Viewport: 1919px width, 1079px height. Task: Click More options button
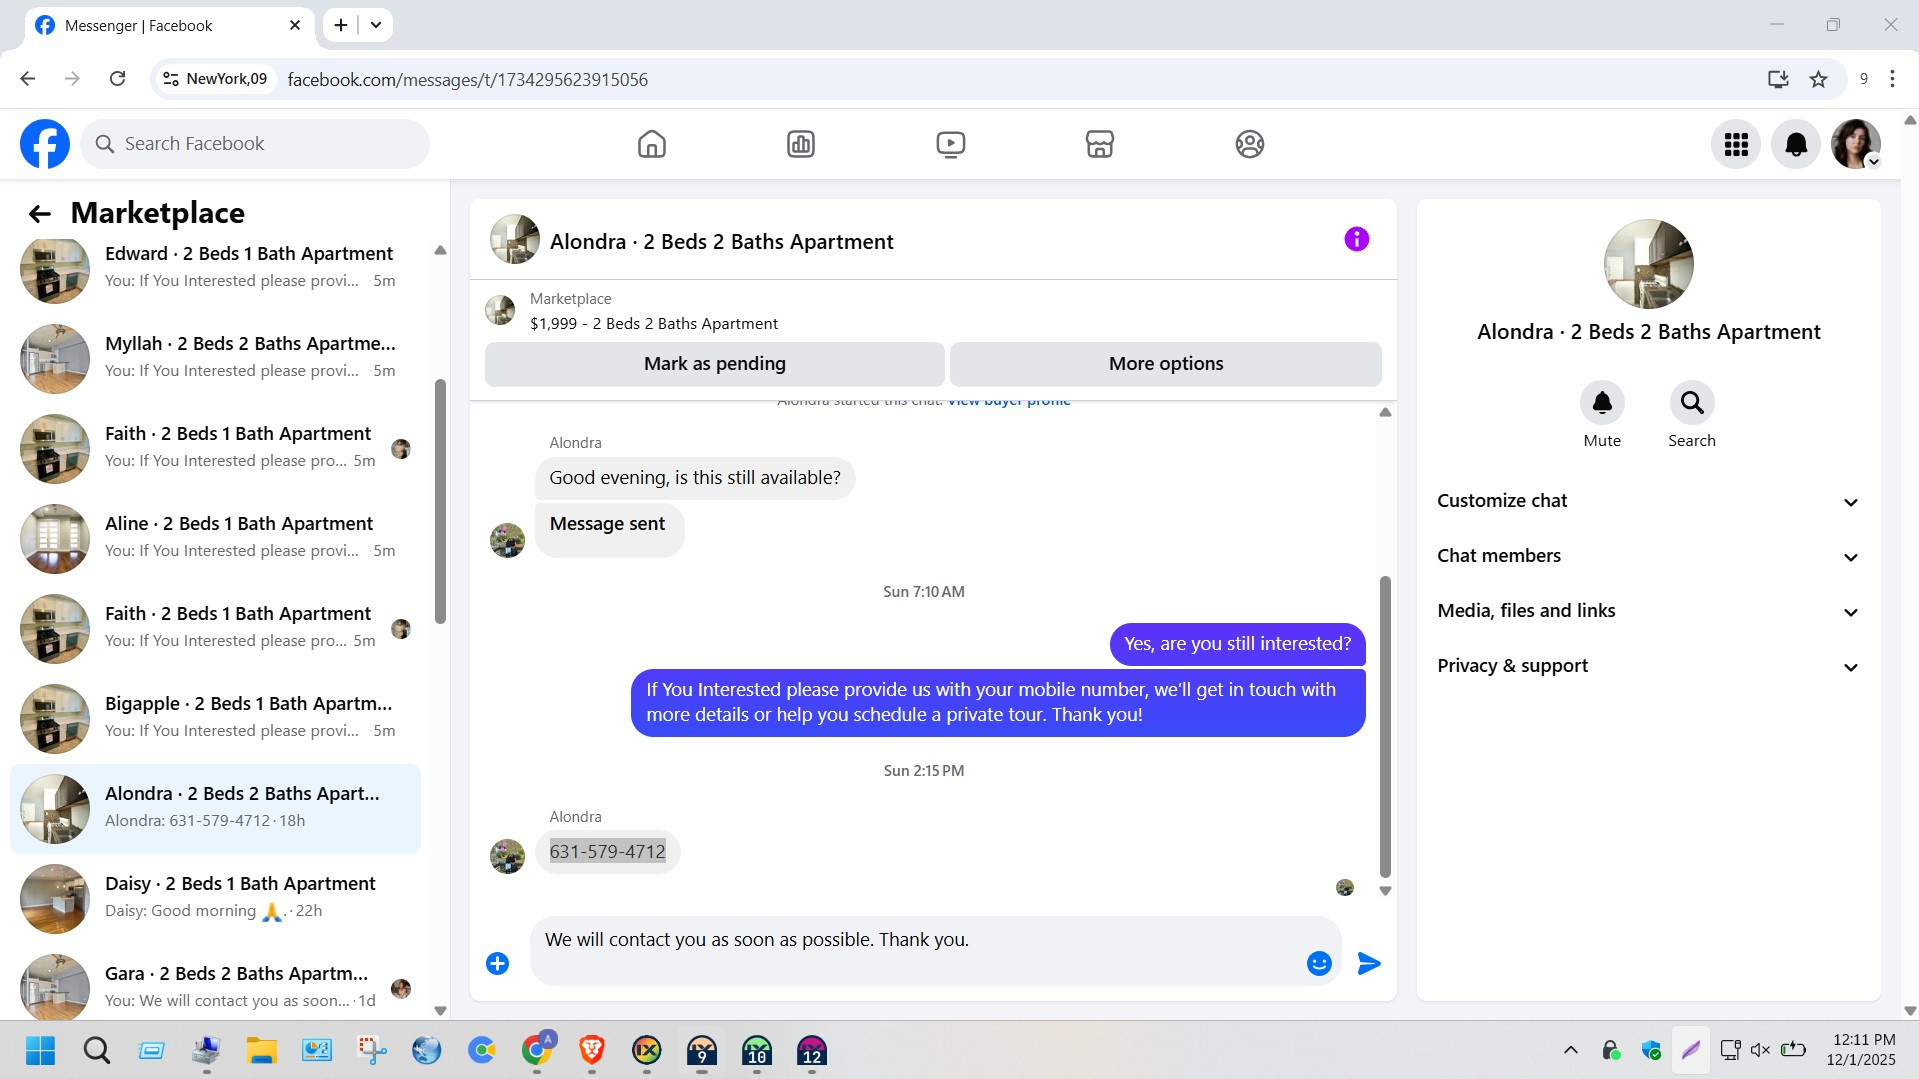pos(1166,364)
